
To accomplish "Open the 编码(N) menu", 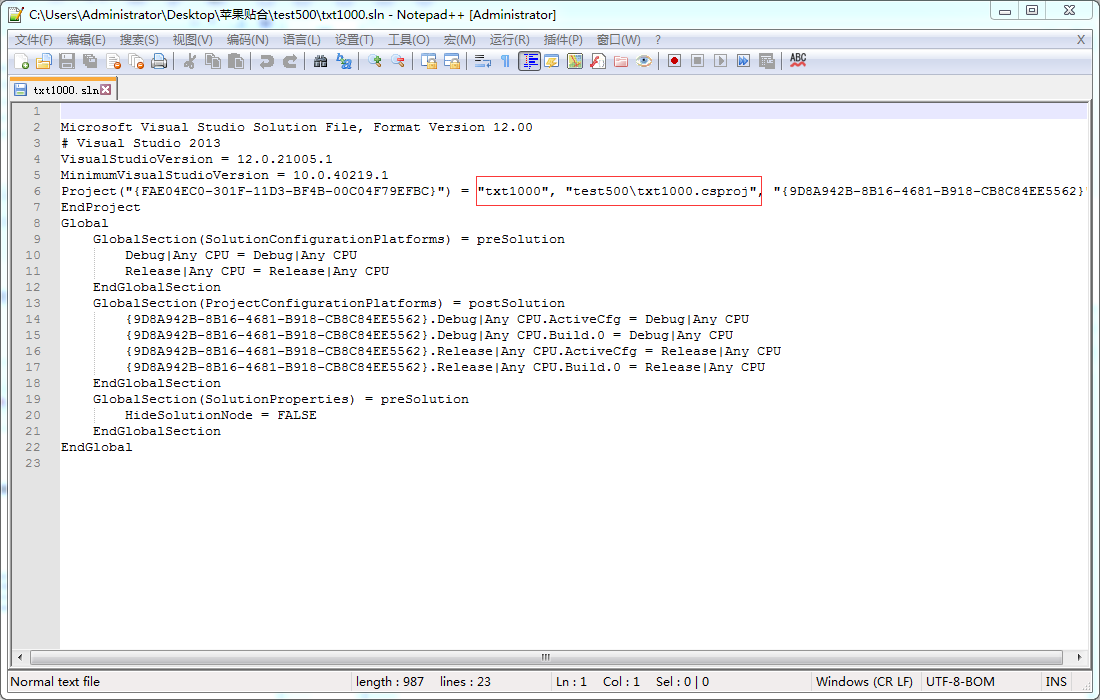I will 247,39.
